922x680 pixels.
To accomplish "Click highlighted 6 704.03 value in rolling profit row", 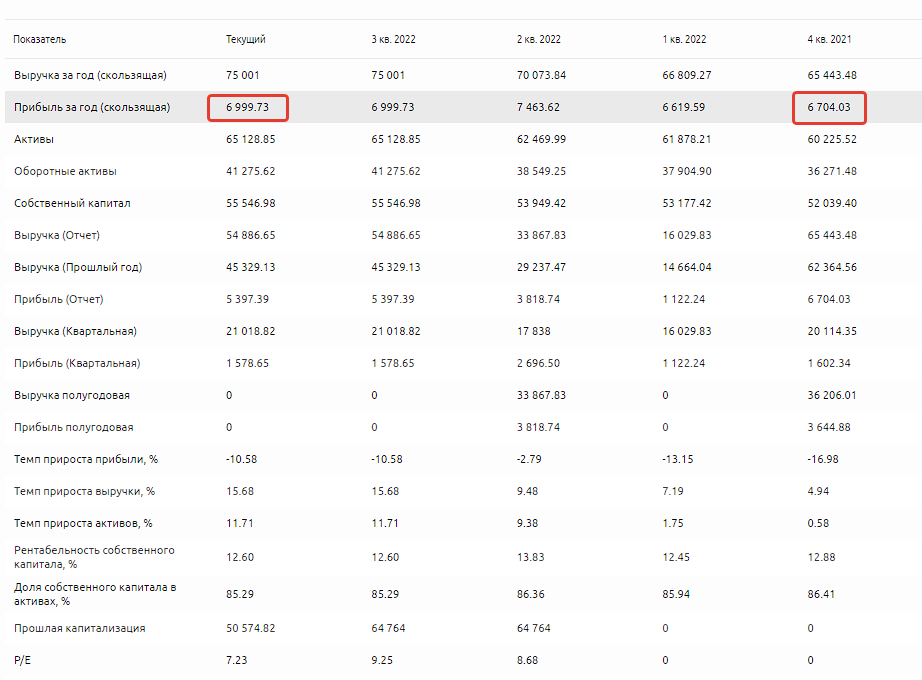I will pyautogui.click(x=829, y=107).
